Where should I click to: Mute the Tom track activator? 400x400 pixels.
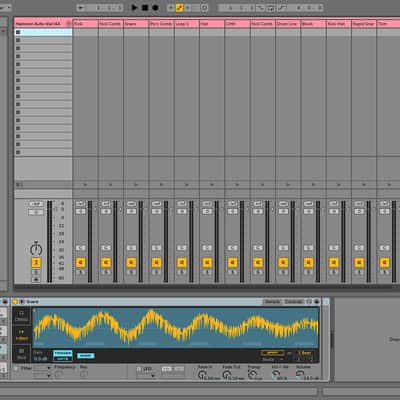click(384, 263)
